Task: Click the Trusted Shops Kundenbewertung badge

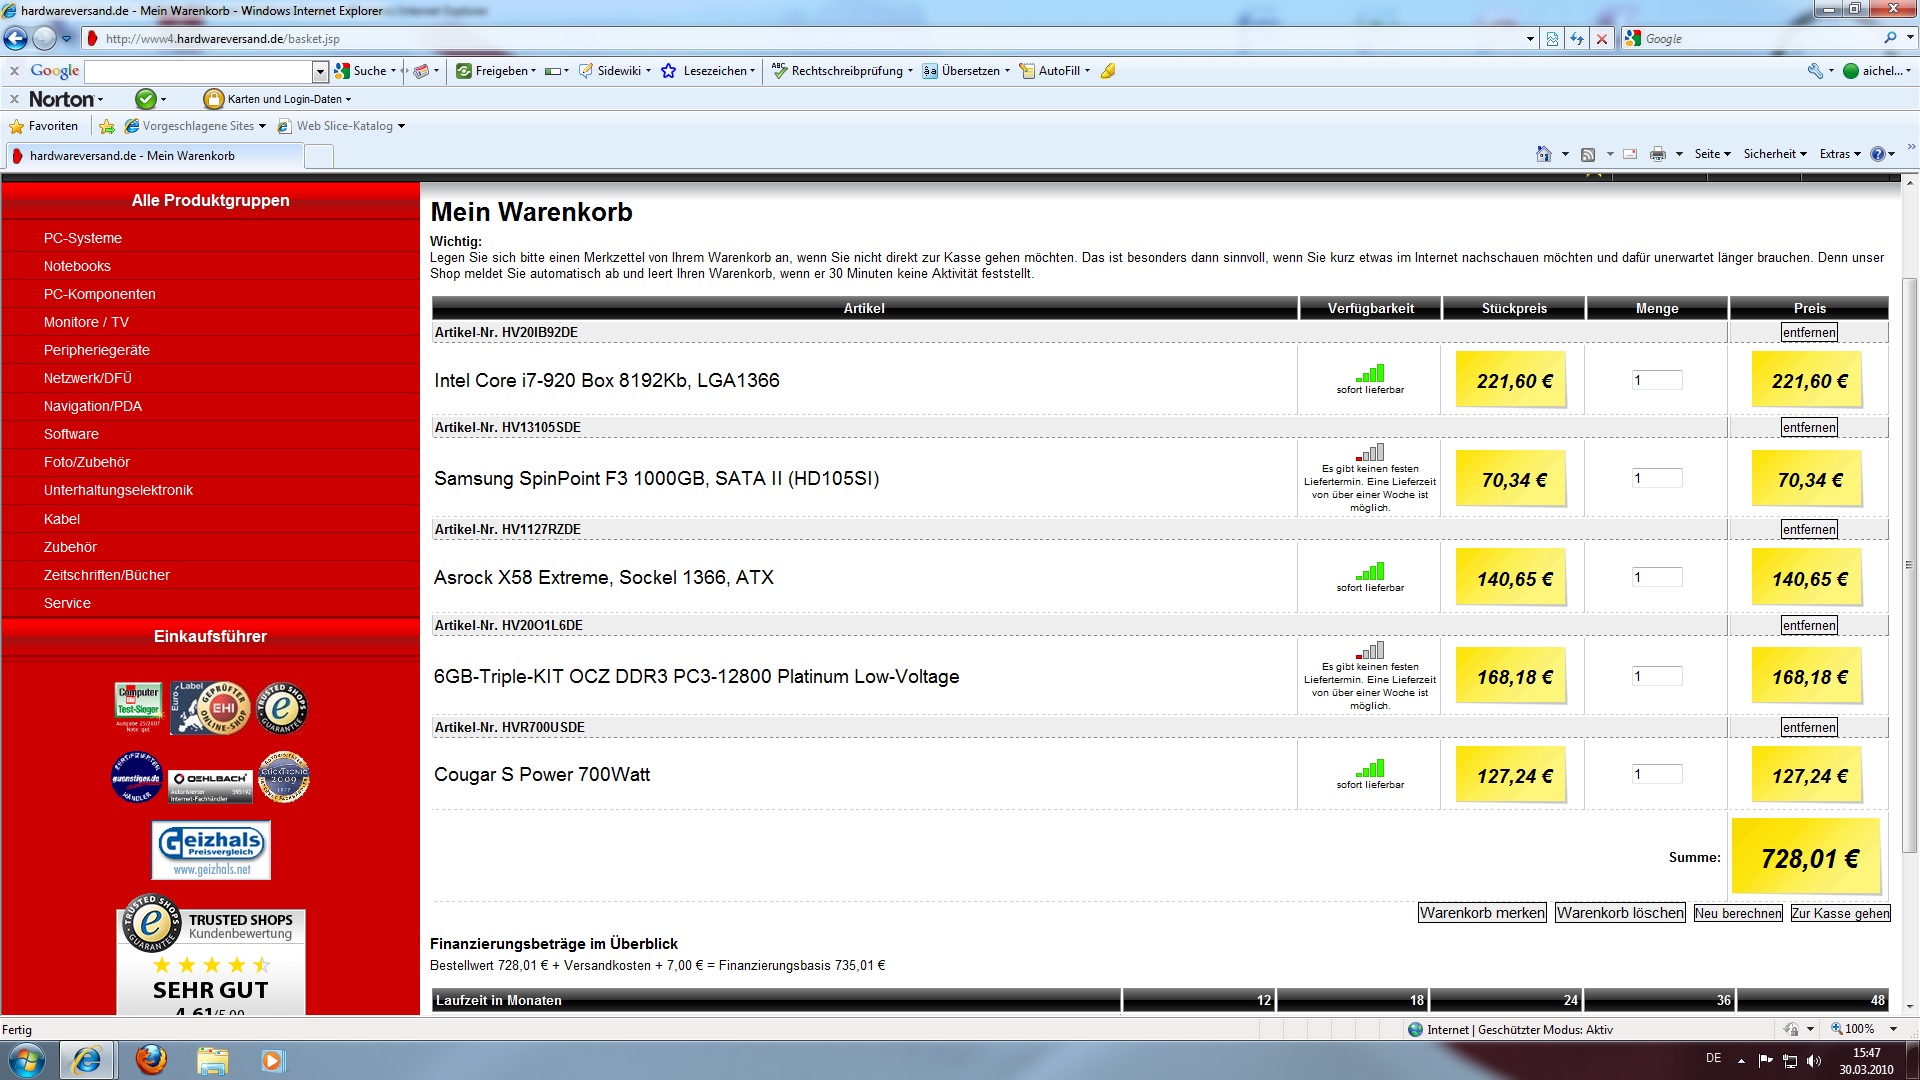Action: click(211, 955)
